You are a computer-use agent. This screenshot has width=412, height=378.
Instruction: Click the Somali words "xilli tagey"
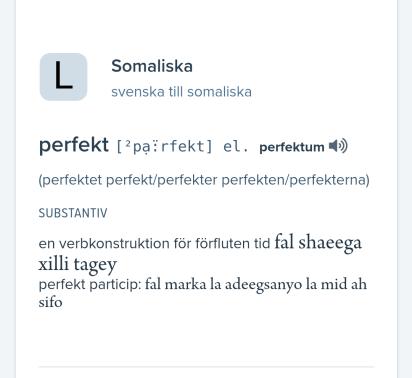pyautogui.click(x=78, y=265)
